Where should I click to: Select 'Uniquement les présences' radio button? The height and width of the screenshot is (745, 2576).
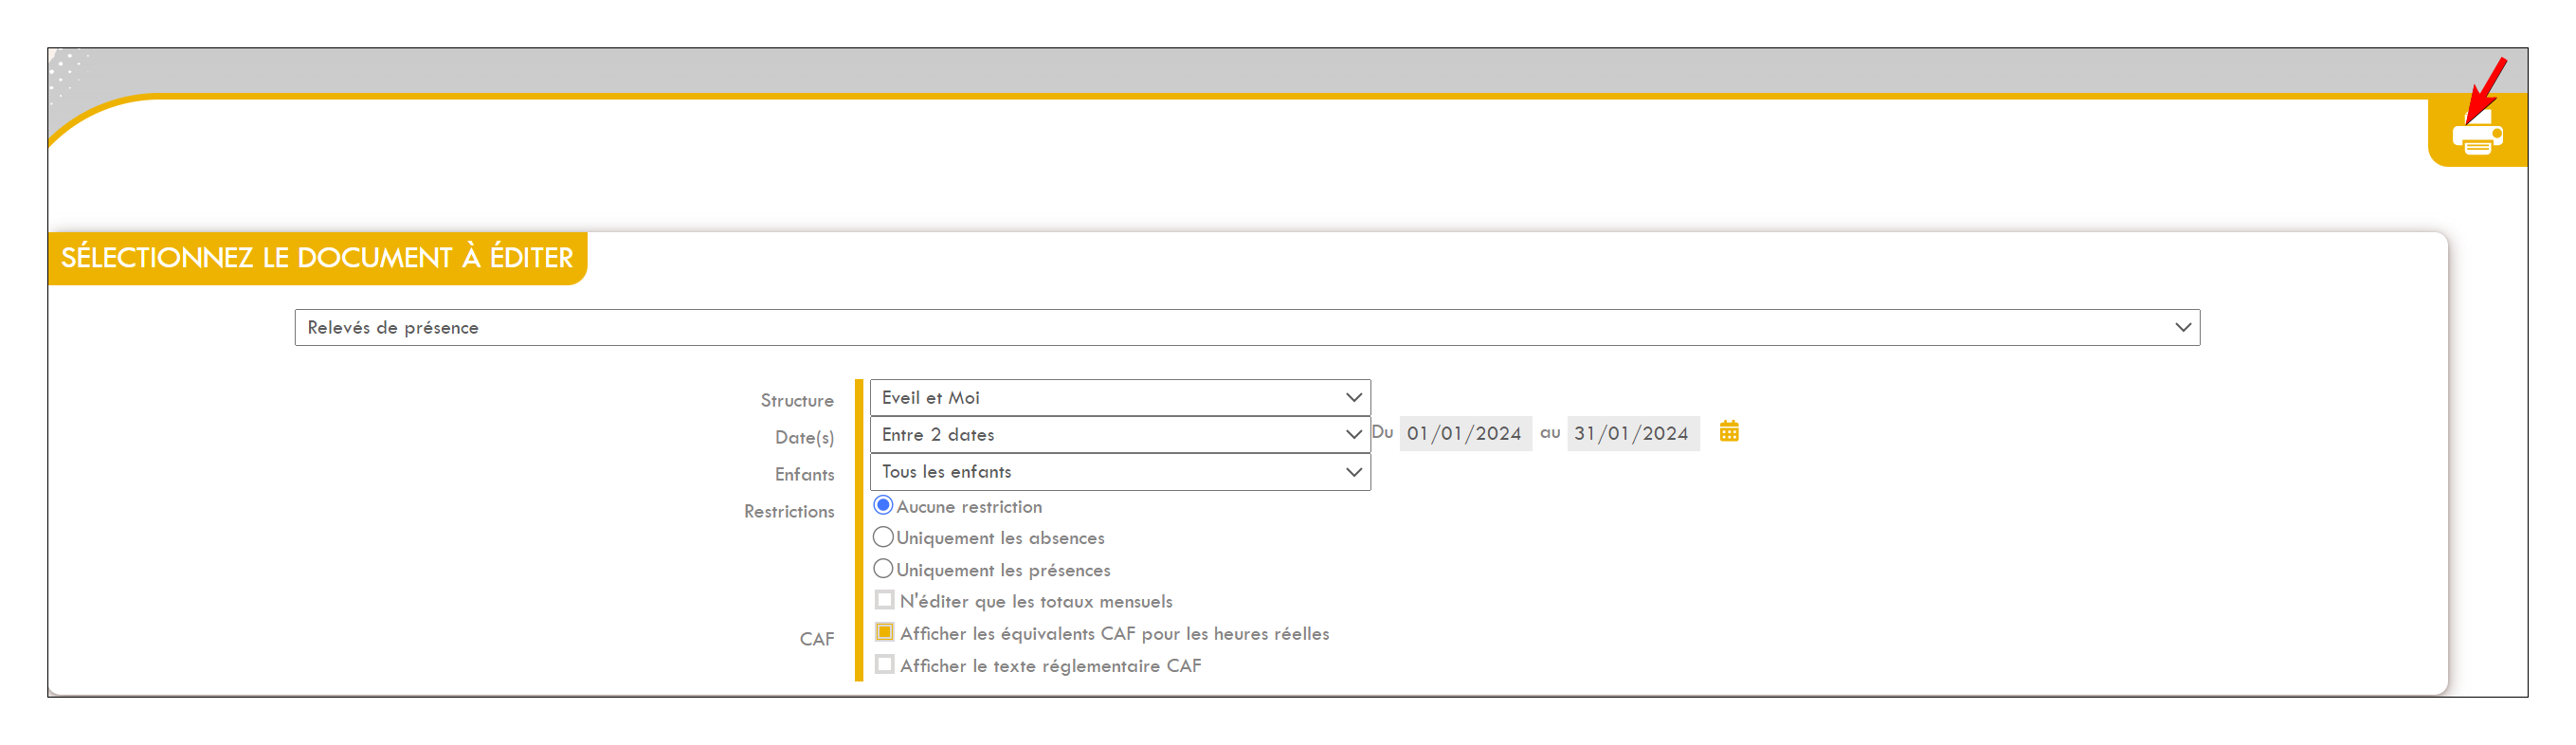(882, 569)
